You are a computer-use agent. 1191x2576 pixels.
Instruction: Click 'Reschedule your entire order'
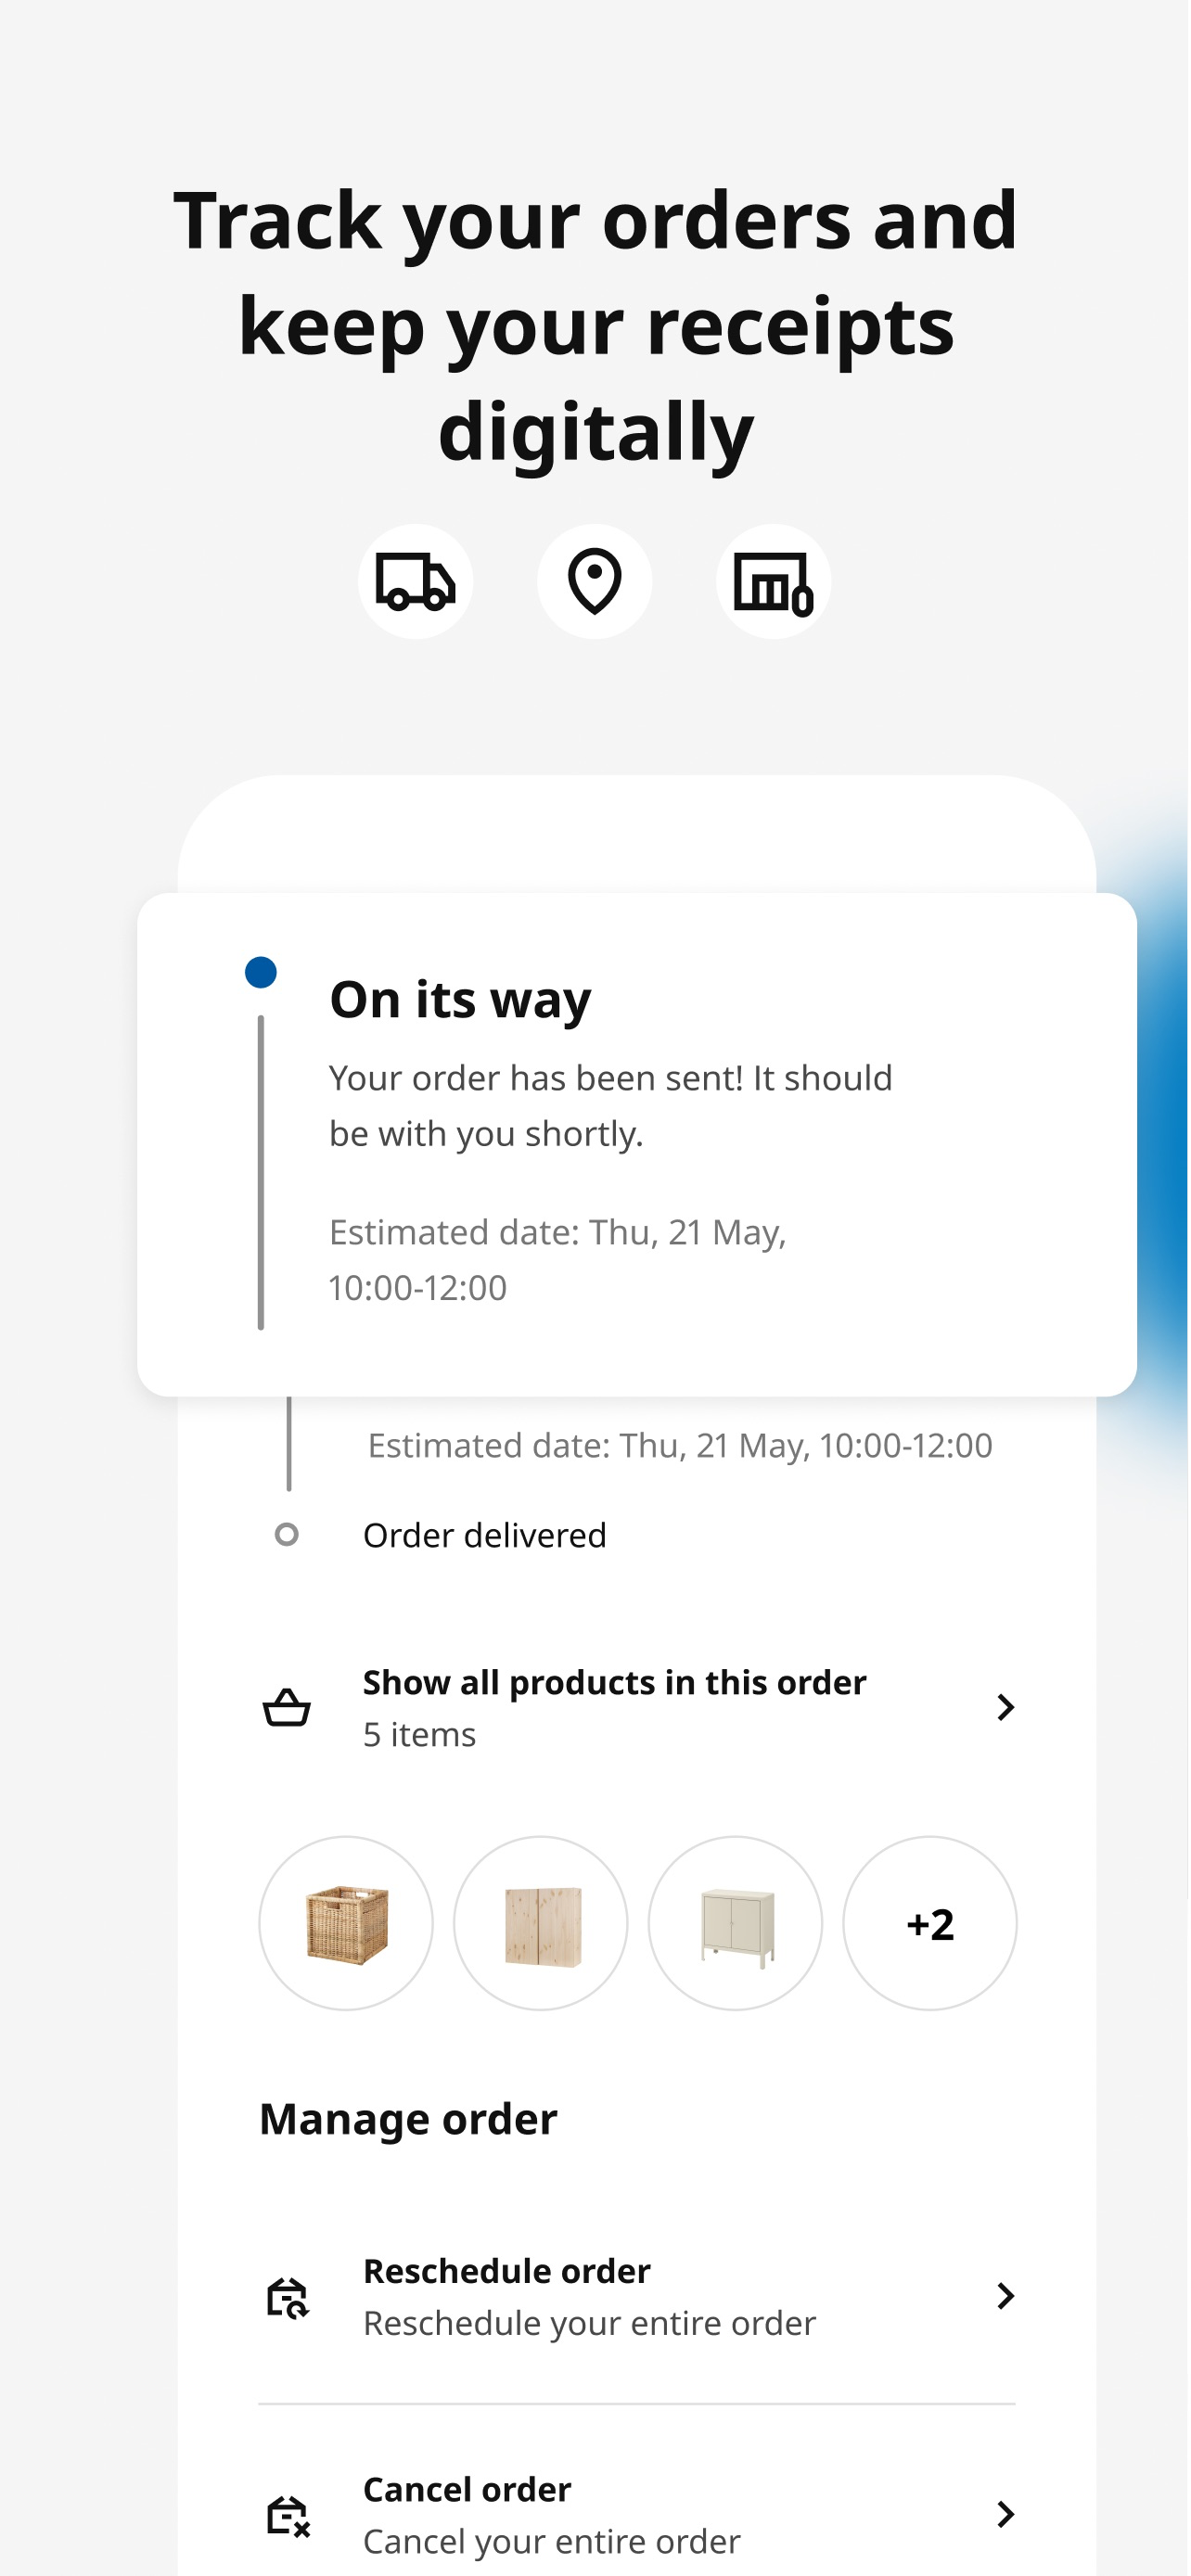click(x=589, y=2323)
